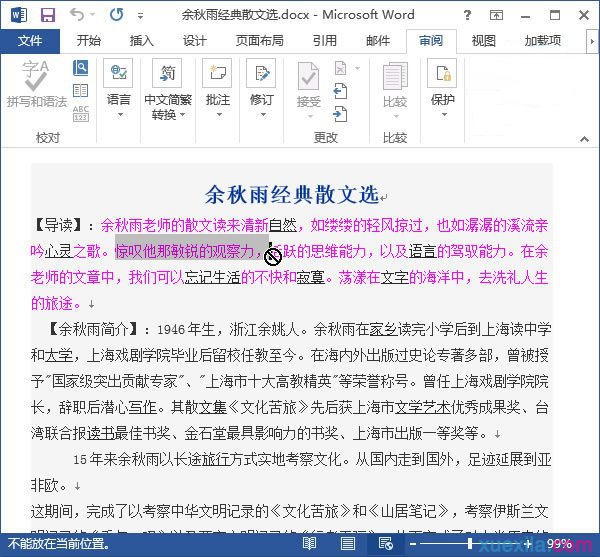This screenshot has height=557, width=600.
Task: Switch to the 邮件 mailings tab
Action: [378, 41]
